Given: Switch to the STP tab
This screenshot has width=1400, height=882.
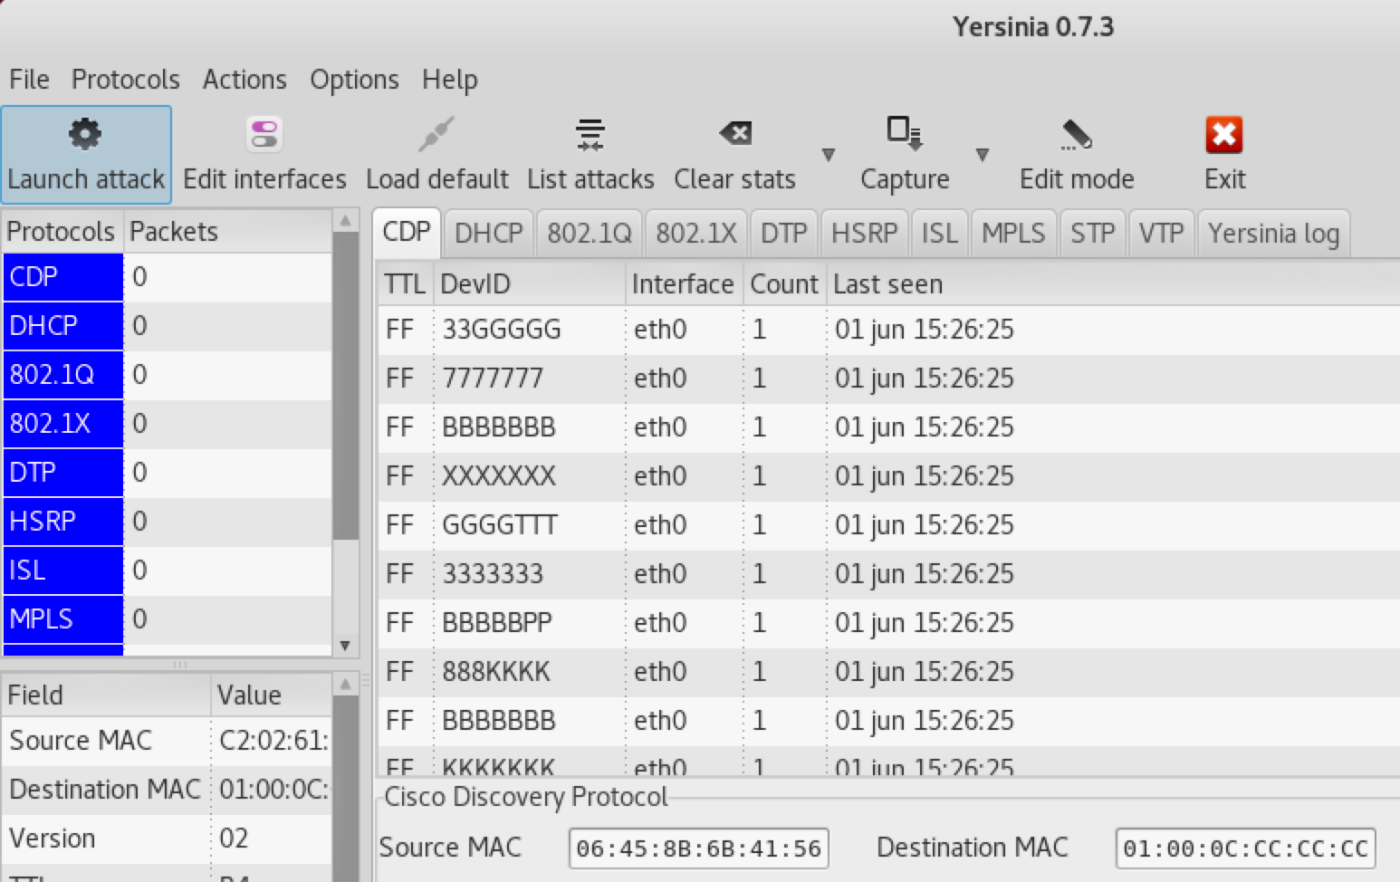Looking at the screenshot, I should click(1092, 232).
